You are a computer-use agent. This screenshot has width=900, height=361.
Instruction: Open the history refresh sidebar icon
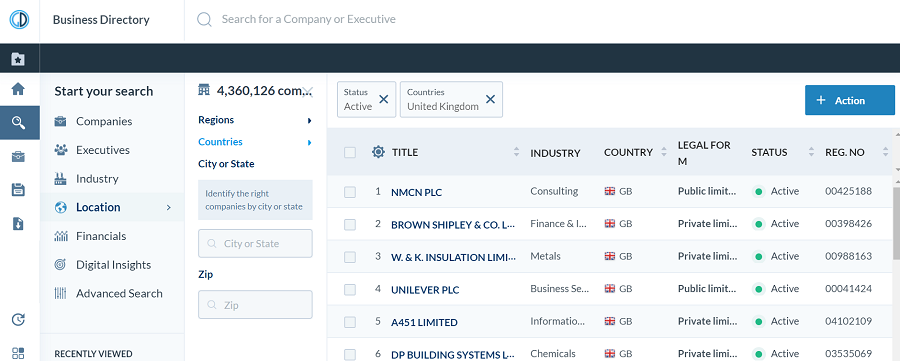point(18,320)
